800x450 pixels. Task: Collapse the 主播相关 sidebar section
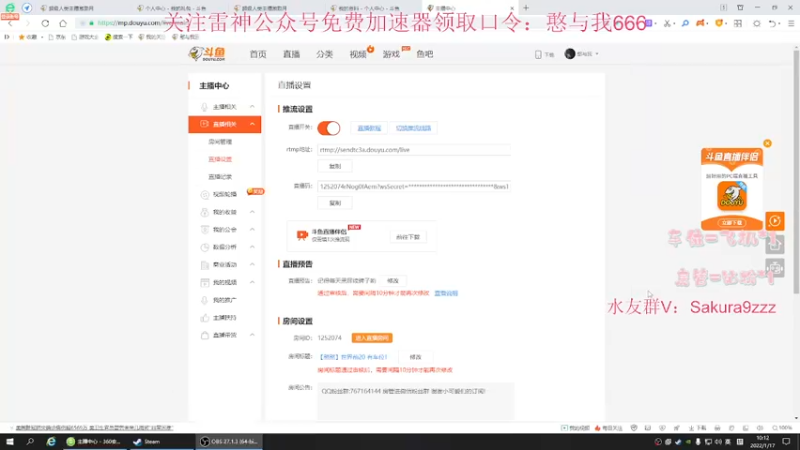pyautogui.click(x=252, y=107)
